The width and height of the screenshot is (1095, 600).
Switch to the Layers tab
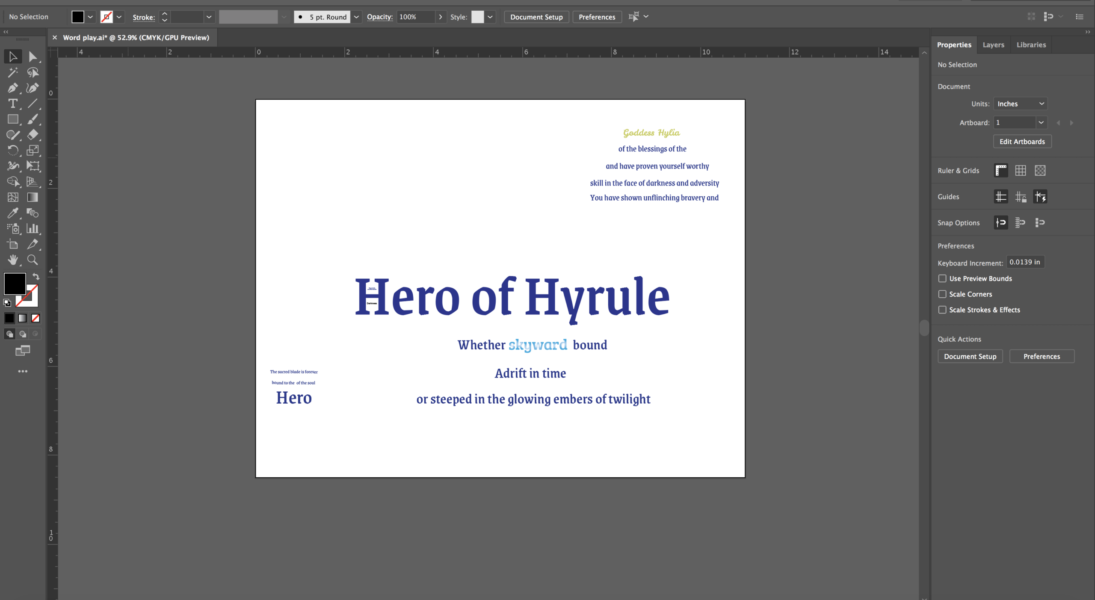pyautogui.click(x=993, y=45)
